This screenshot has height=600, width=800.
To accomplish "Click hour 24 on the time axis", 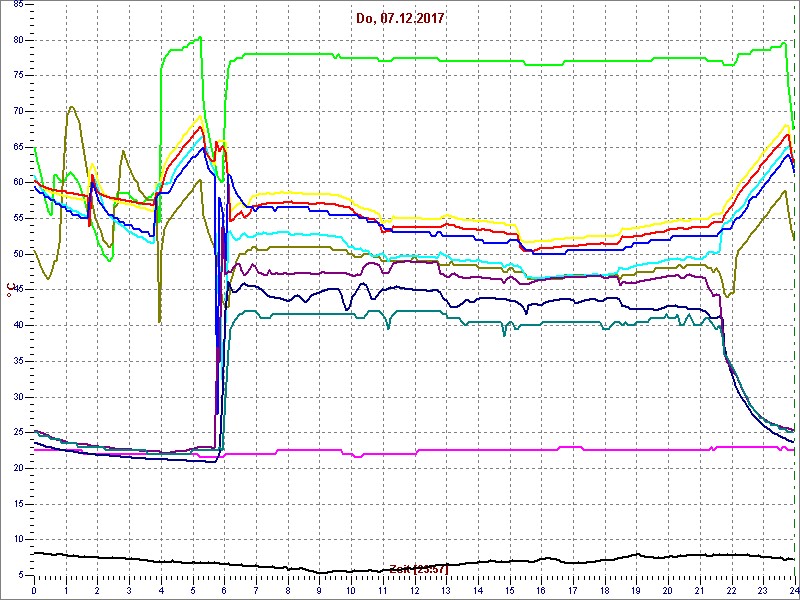I will coord(793,590).
